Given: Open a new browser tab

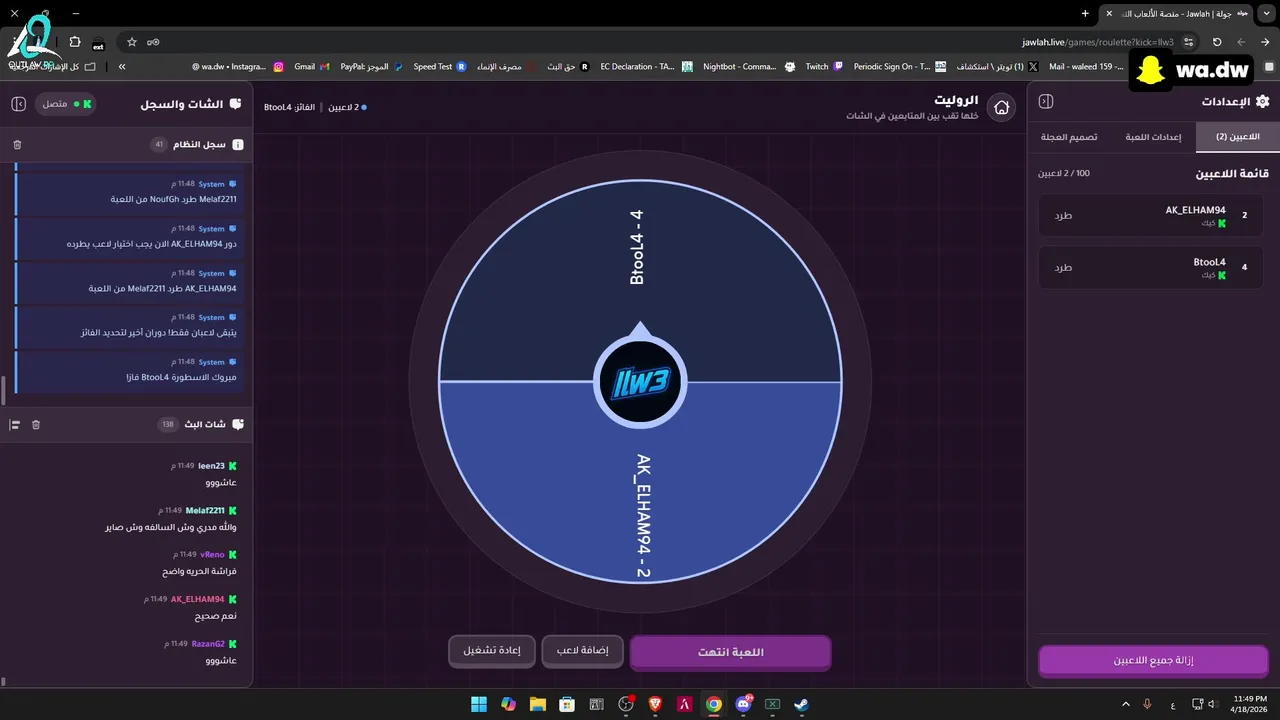Looking at the screenshot, I should point(1085,13).
